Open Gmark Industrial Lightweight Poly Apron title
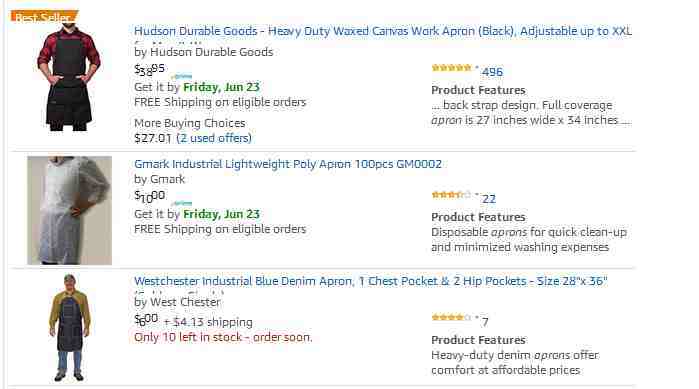Screen dimensions: 699x389 [x=288, y=164]
